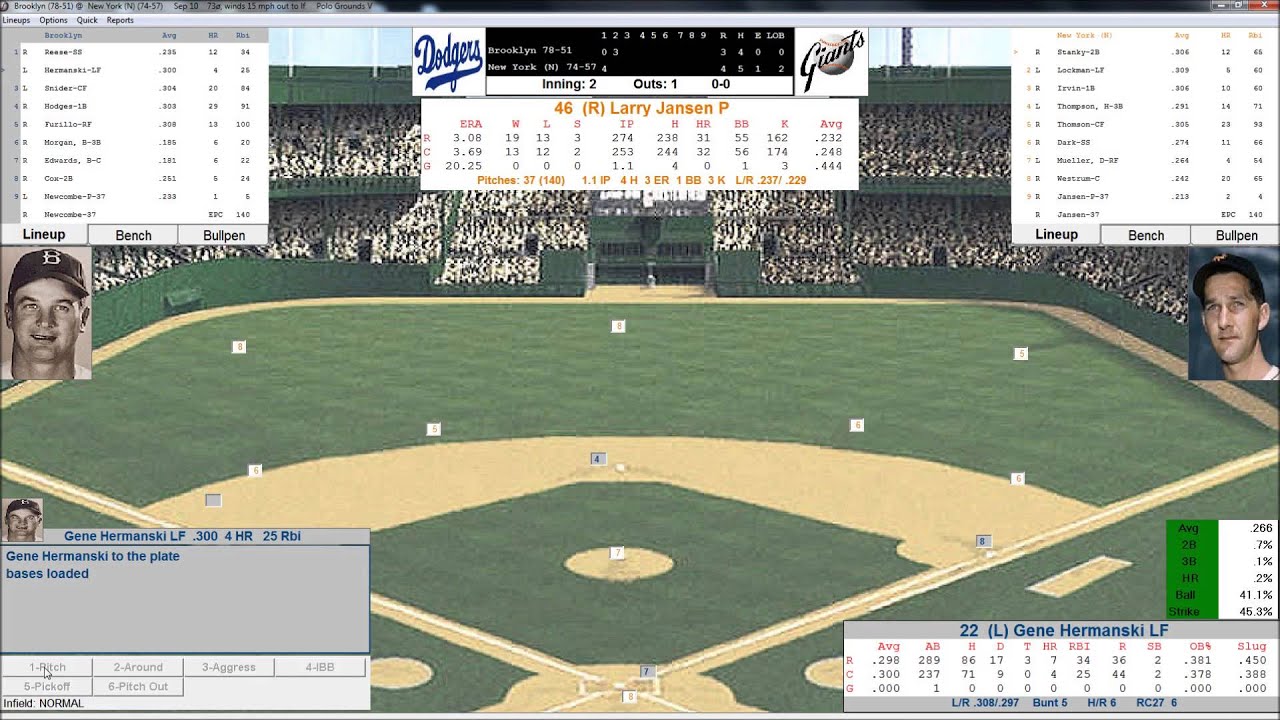
Task: Select the second baseman marker
Action: [857, 425]
